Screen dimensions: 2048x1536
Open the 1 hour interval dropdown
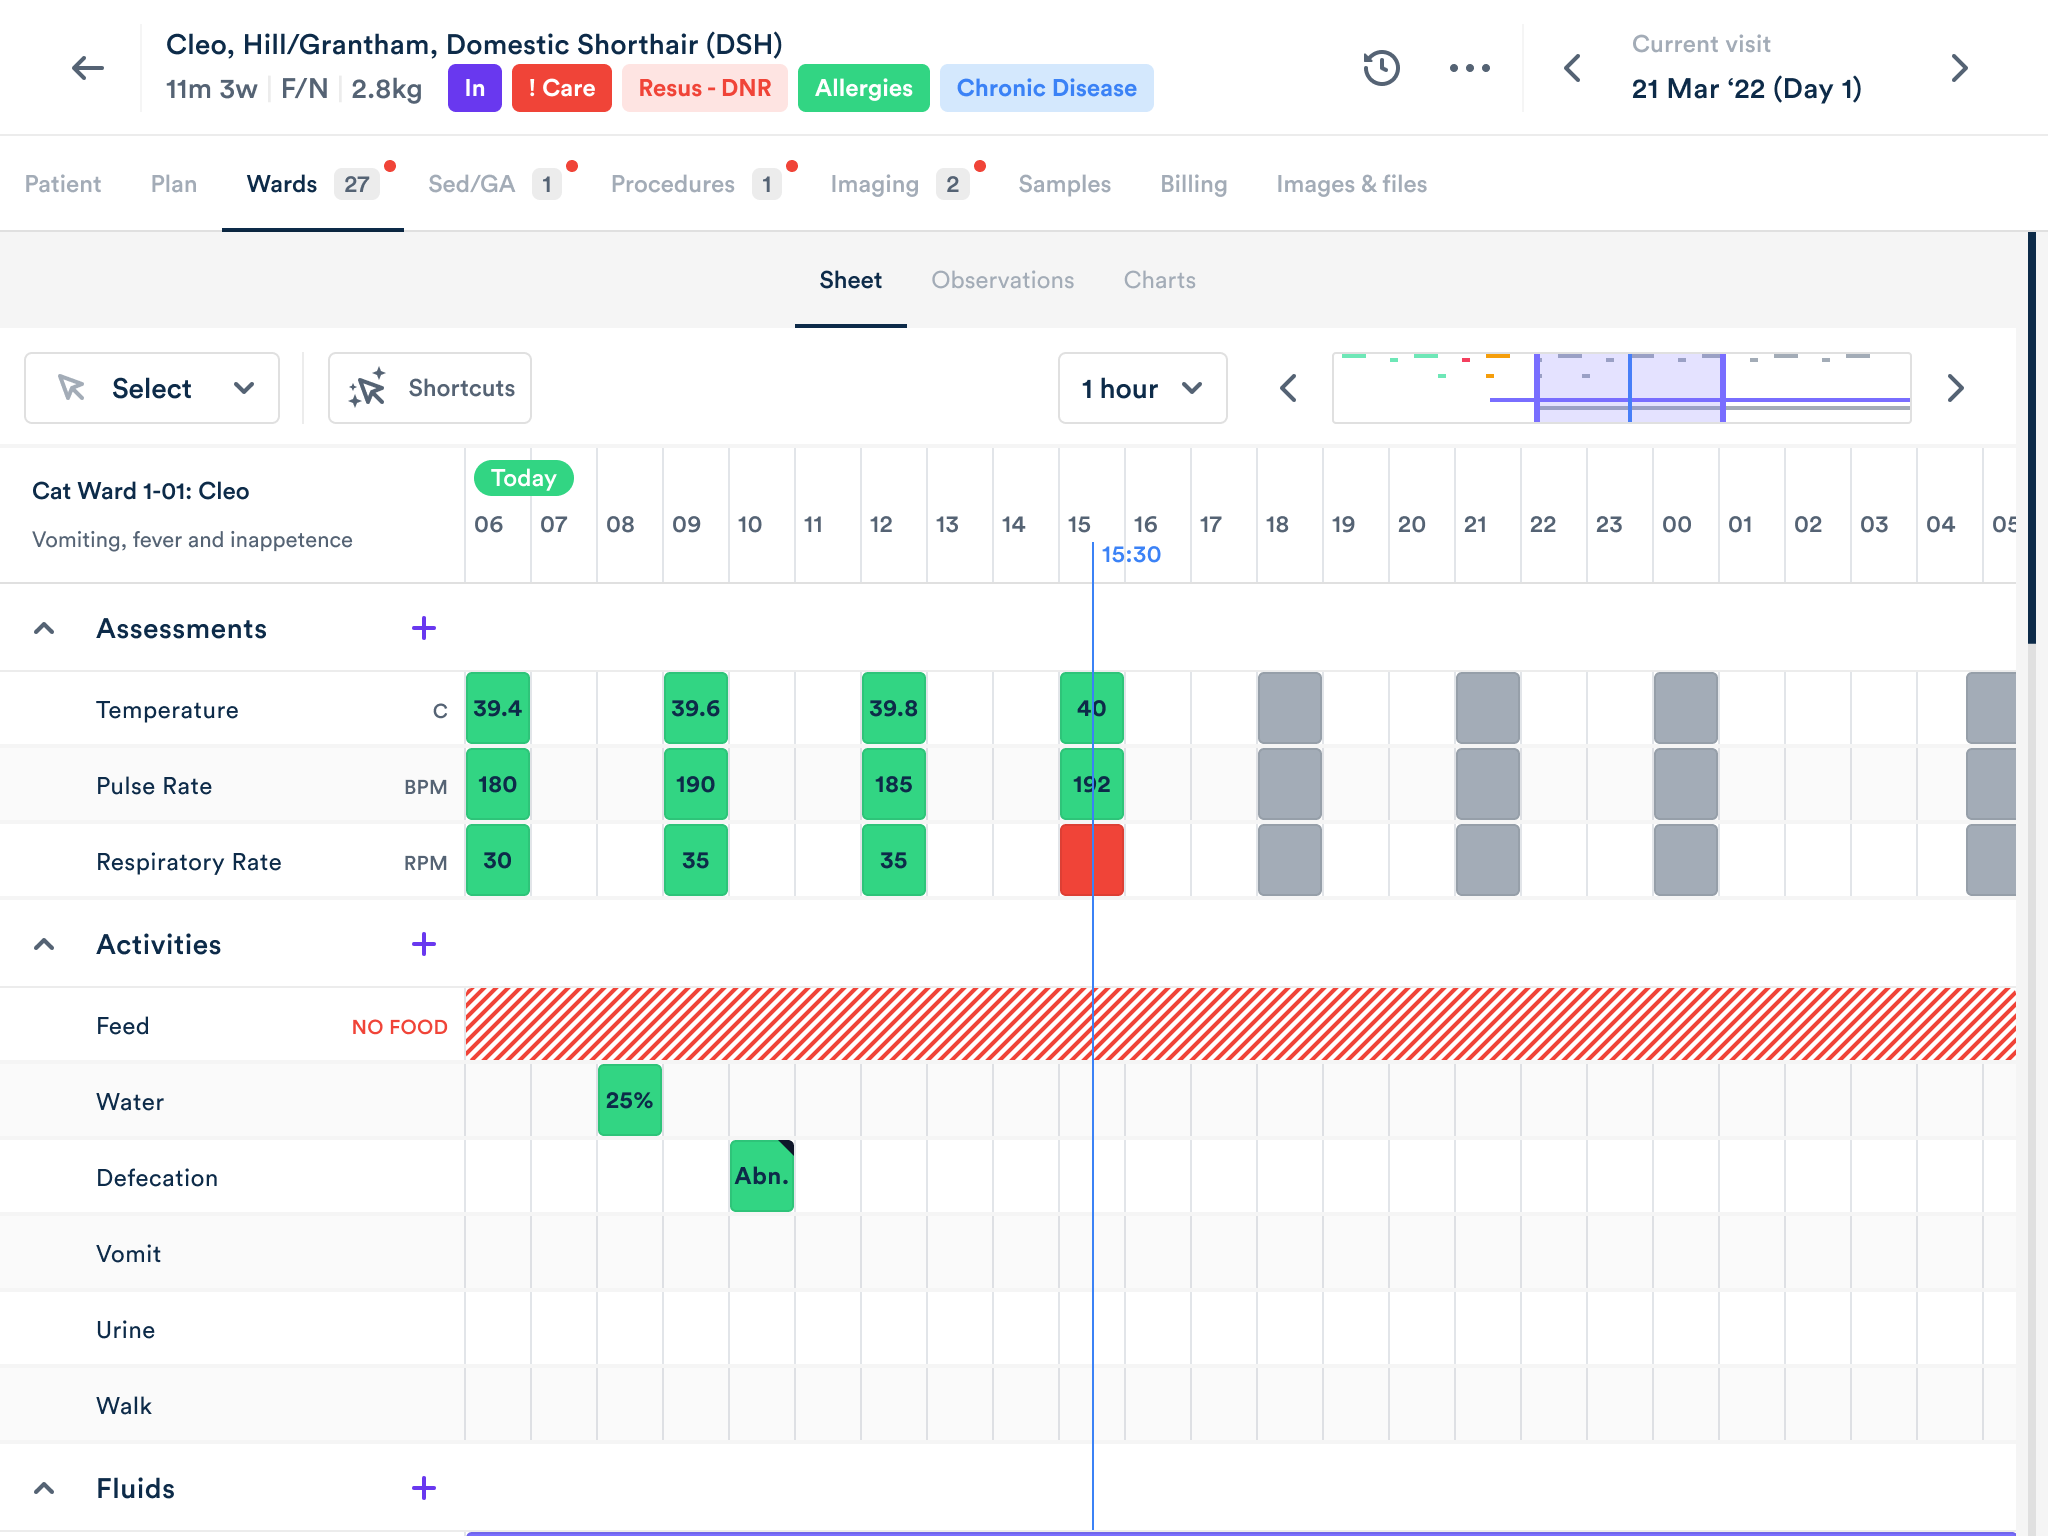pyautogui.click(x=1142, y=388)
